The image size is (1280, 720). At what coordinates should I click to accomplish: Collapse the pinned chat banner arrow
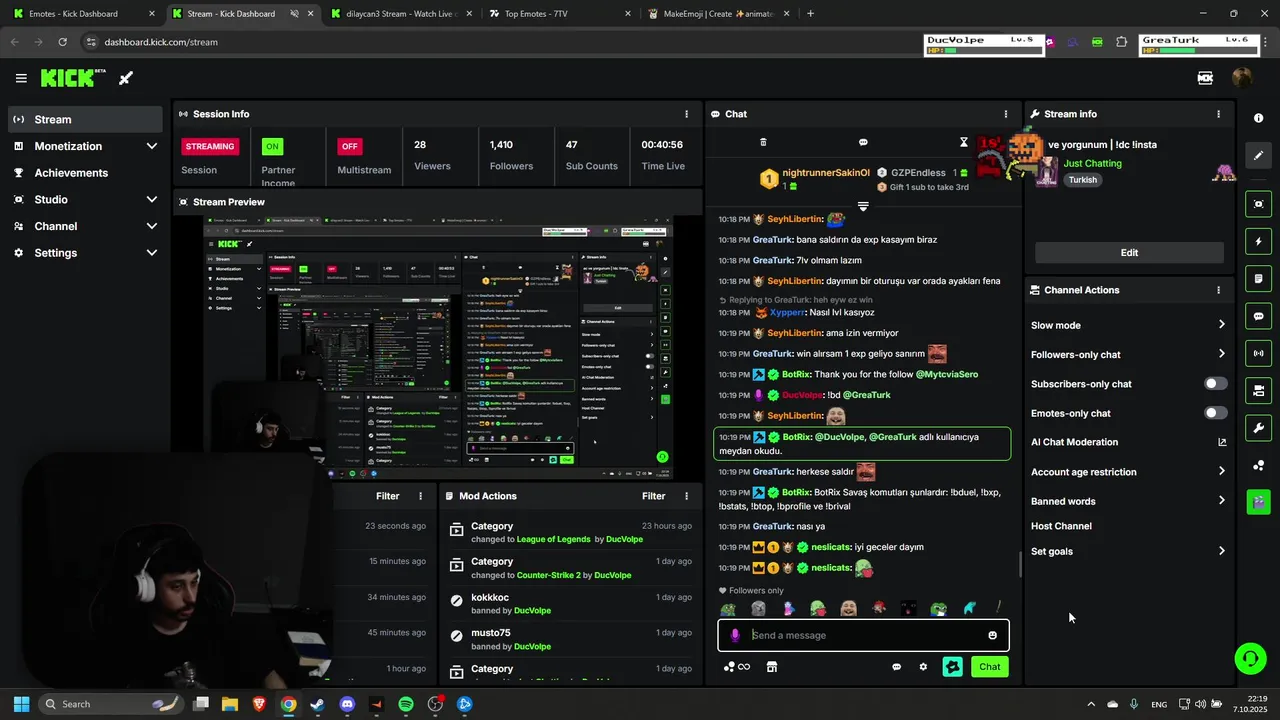tap(863, 206)
